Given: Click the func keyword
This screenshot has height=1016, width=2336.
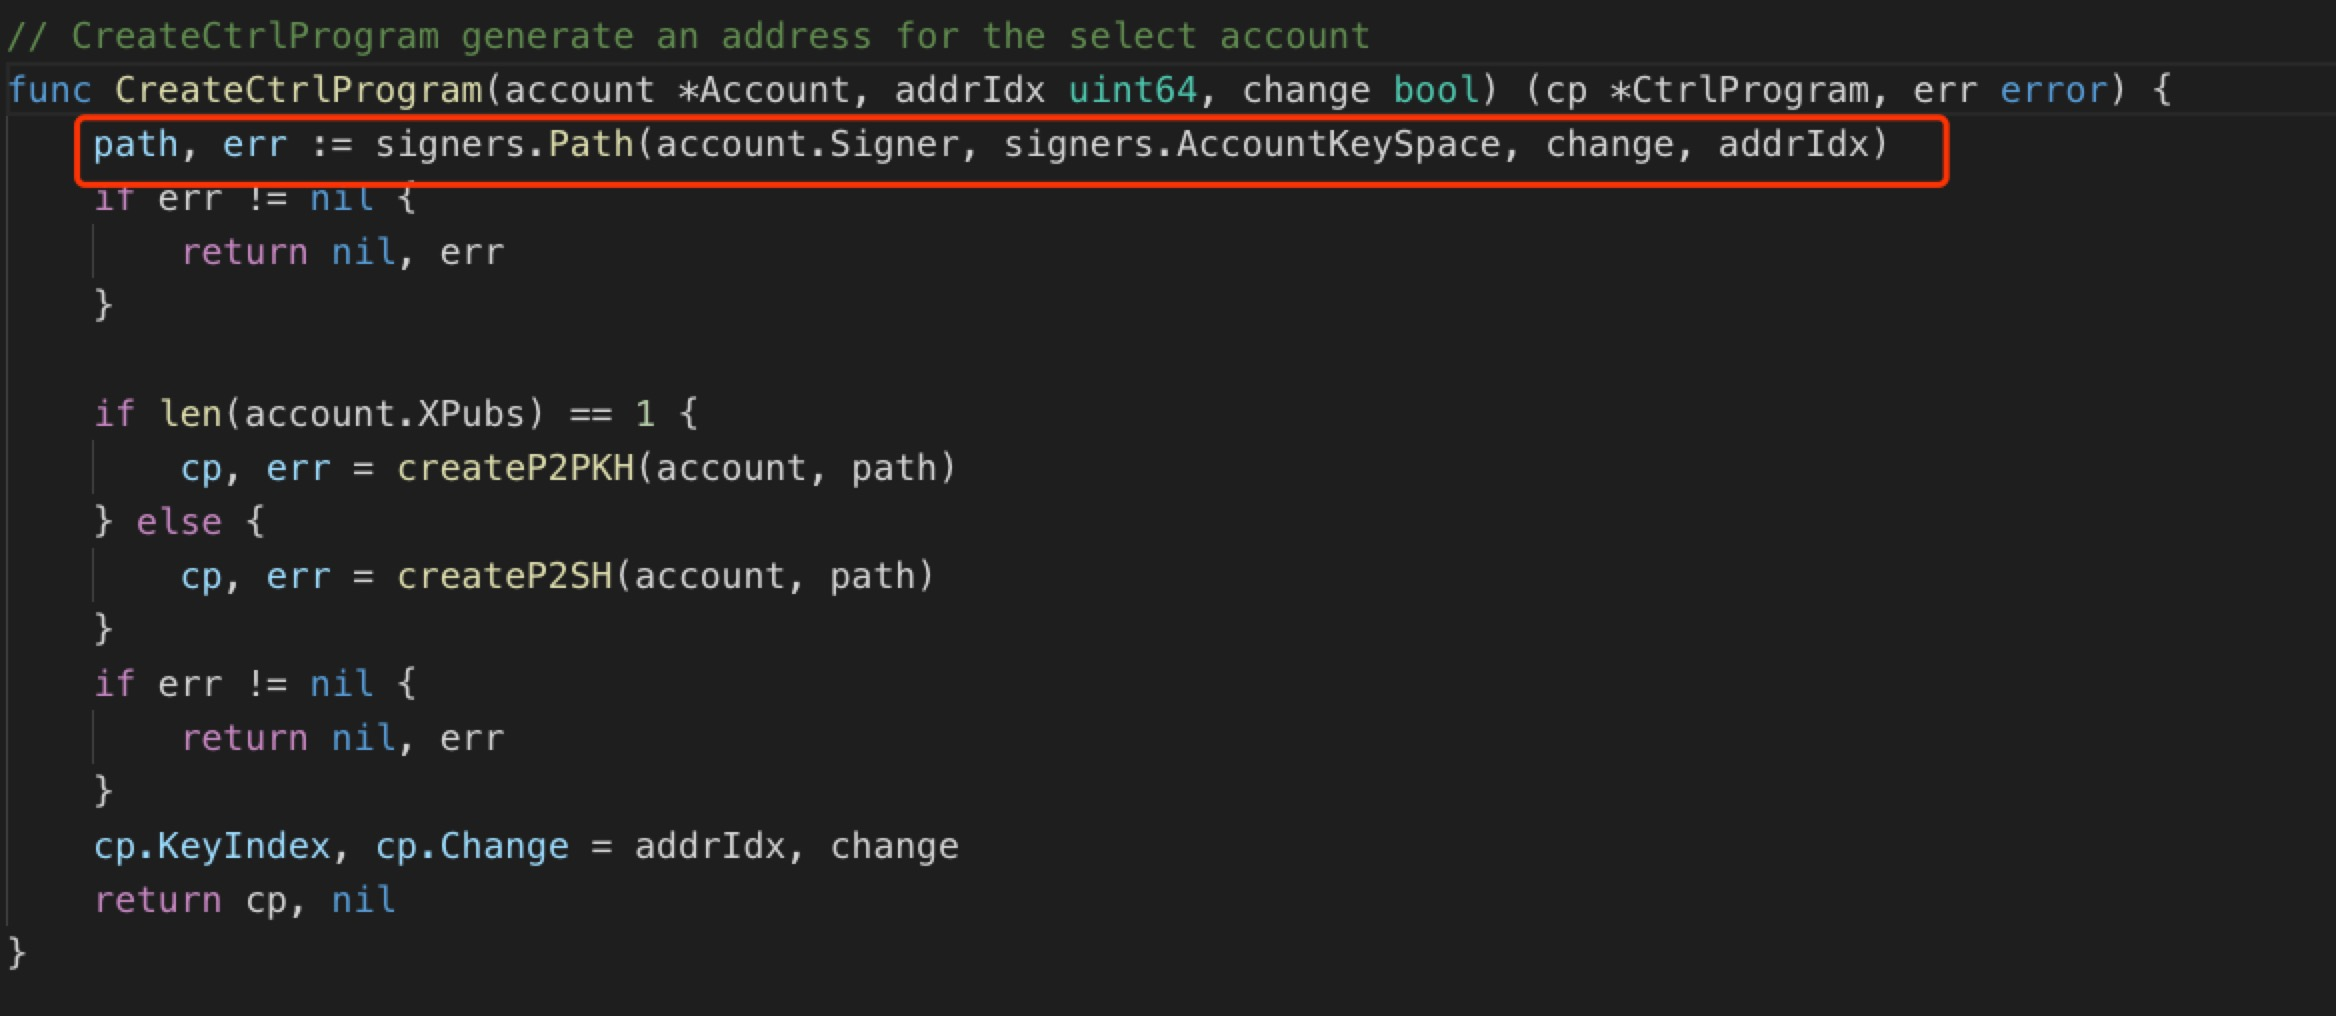Looking at the screenshot, I should click(x=49, y=91).
